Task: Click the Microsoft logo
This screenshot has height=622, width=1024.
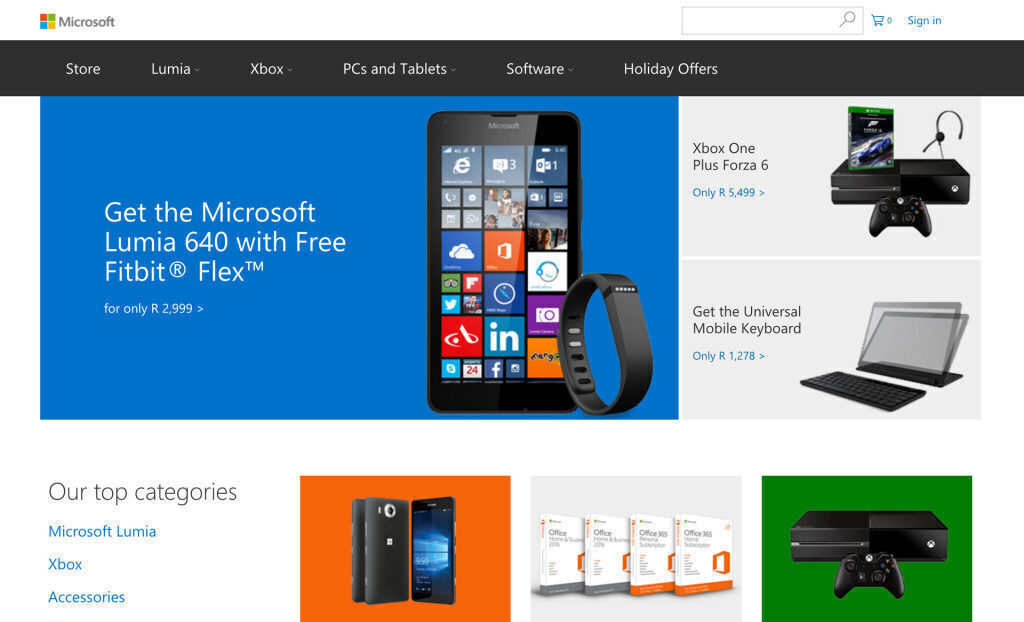Action: [77, 22]
